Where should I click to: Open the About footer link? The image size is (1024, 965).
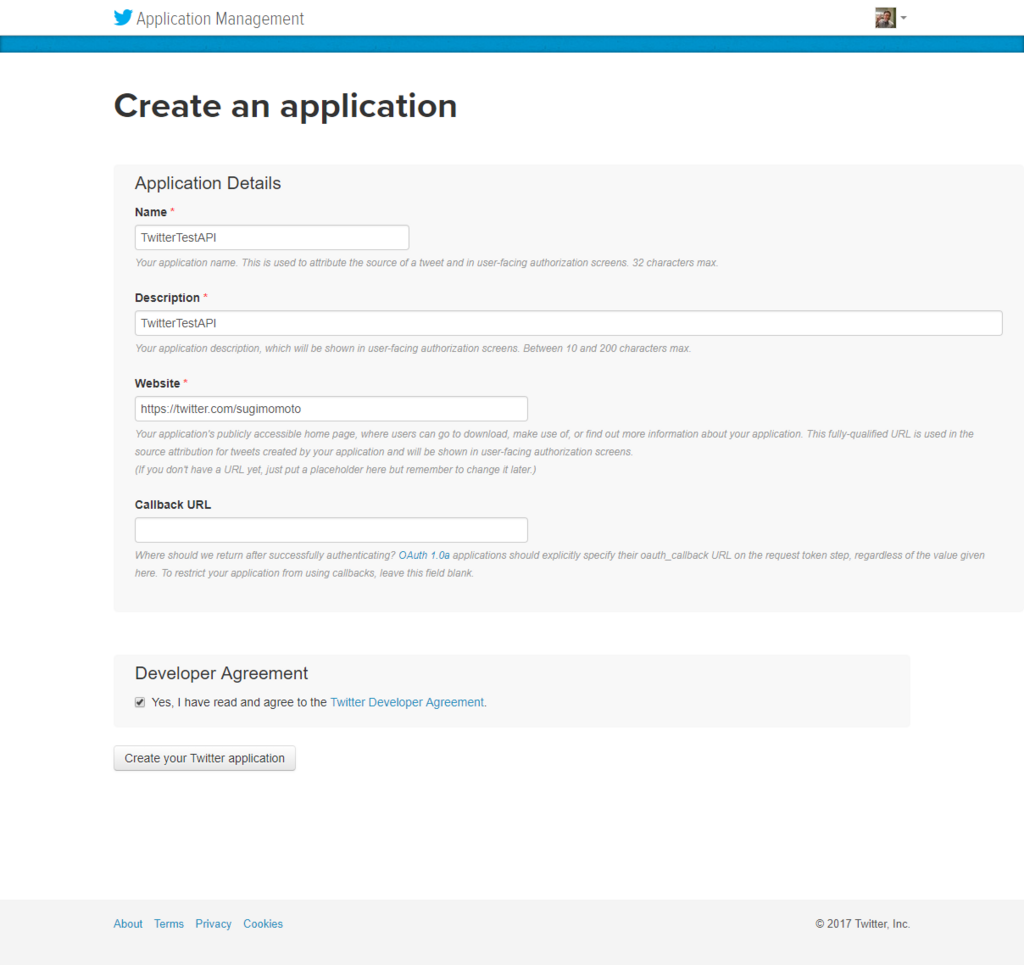128,924
